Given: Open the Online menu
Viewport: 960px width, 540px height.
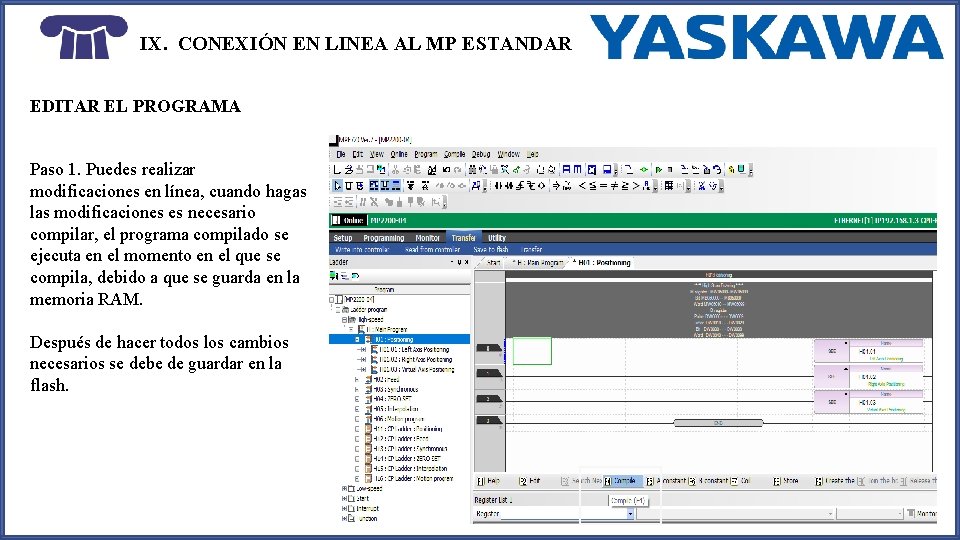Looking at the screenshot, I should (x=399, y=154).
